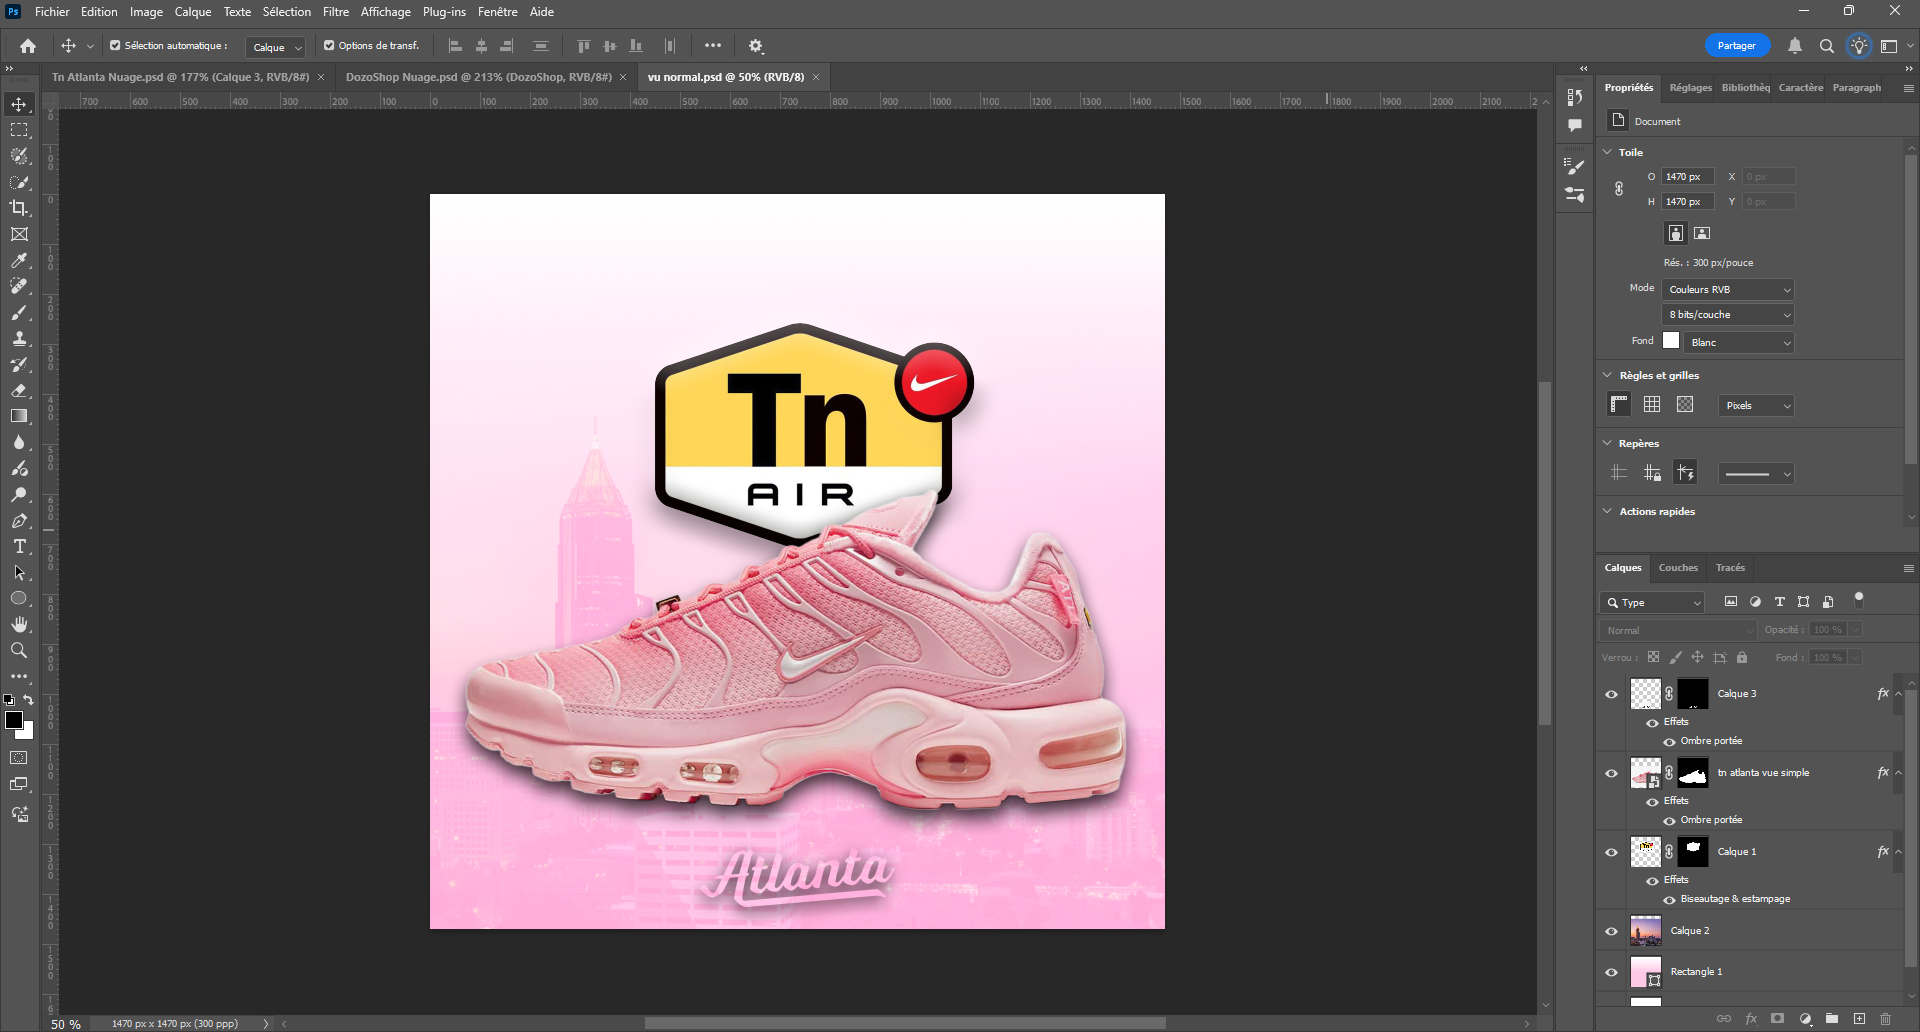The image size is (1920, 1032).
Task: Open the 8 bits/couche dropdown
Action: point(1728,315)
